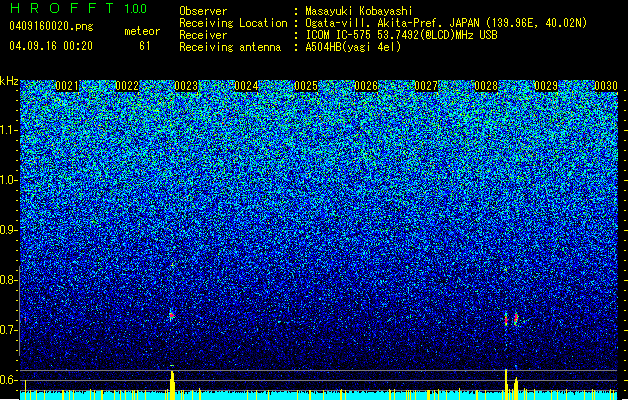Click the 0027 time marker
This screenshot has height=400, width=629.
point(426,86)
